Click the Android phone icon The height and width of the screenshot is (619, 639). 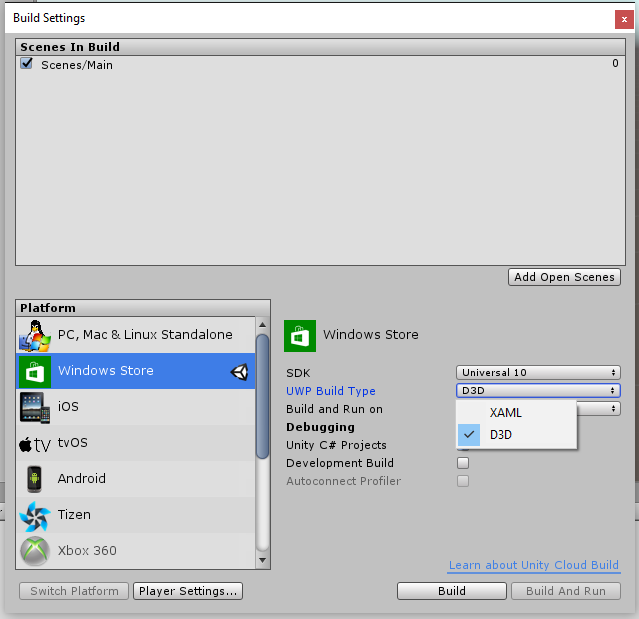[35, 479]
